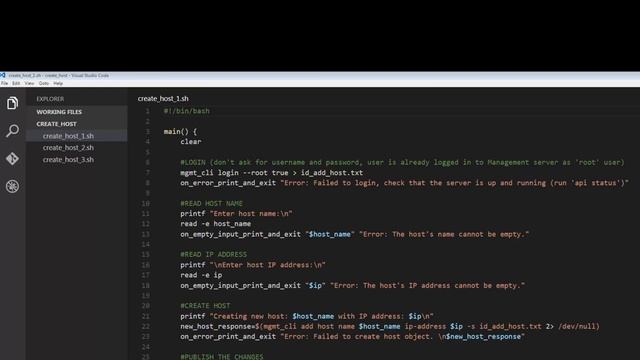Expand the WORKING FILES section
Screen dimensions: 640x360
pyautogui.click(x=77, y=112)
